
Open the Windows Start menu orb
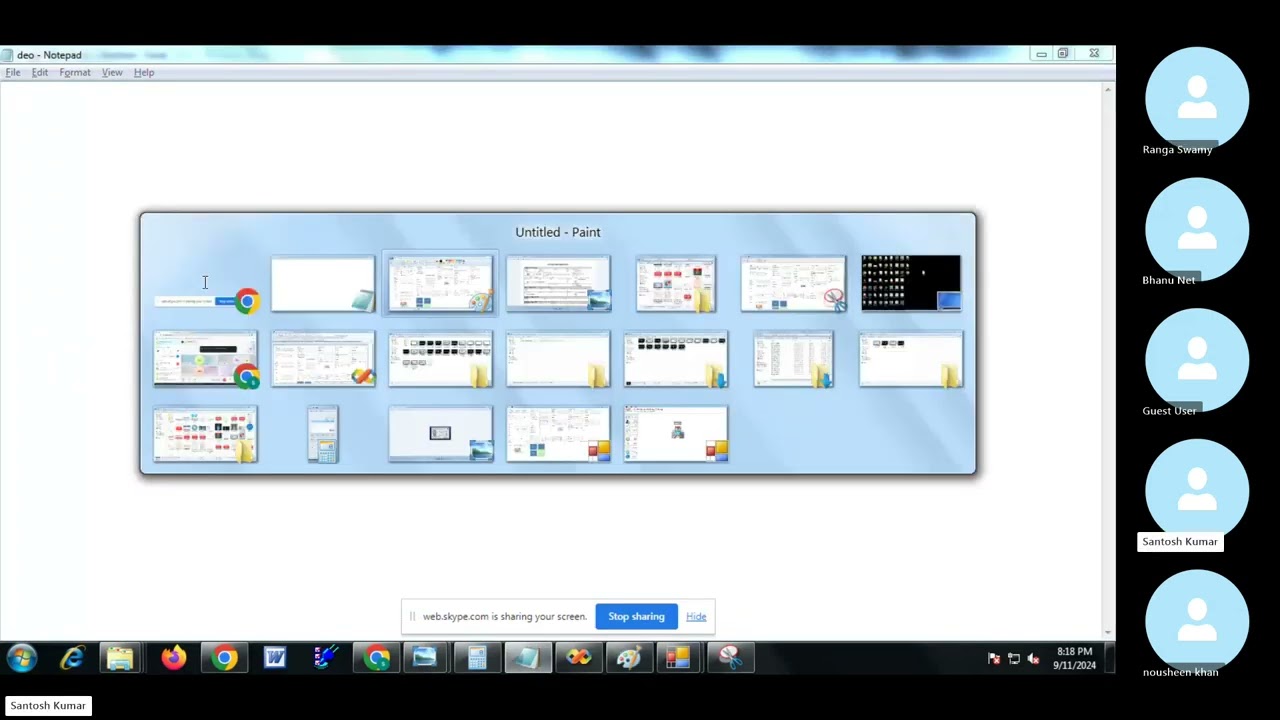22,658
